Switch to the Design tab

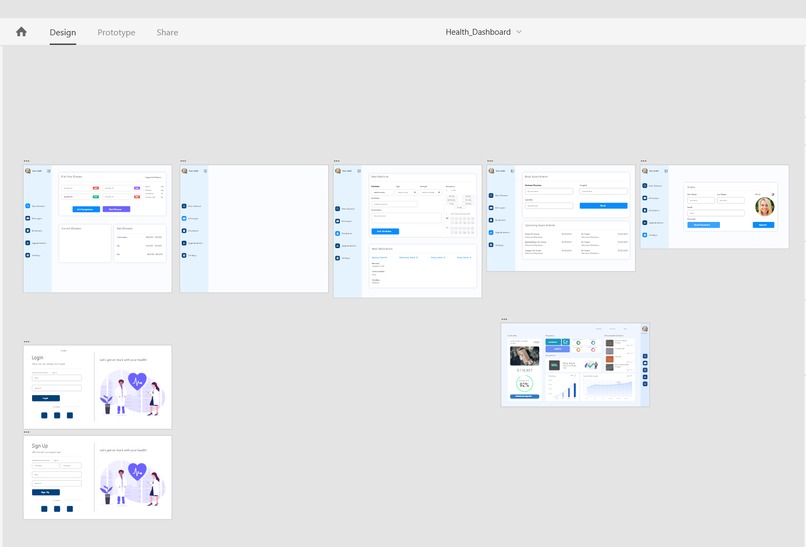pyautogui.click(x=63, y=32)
